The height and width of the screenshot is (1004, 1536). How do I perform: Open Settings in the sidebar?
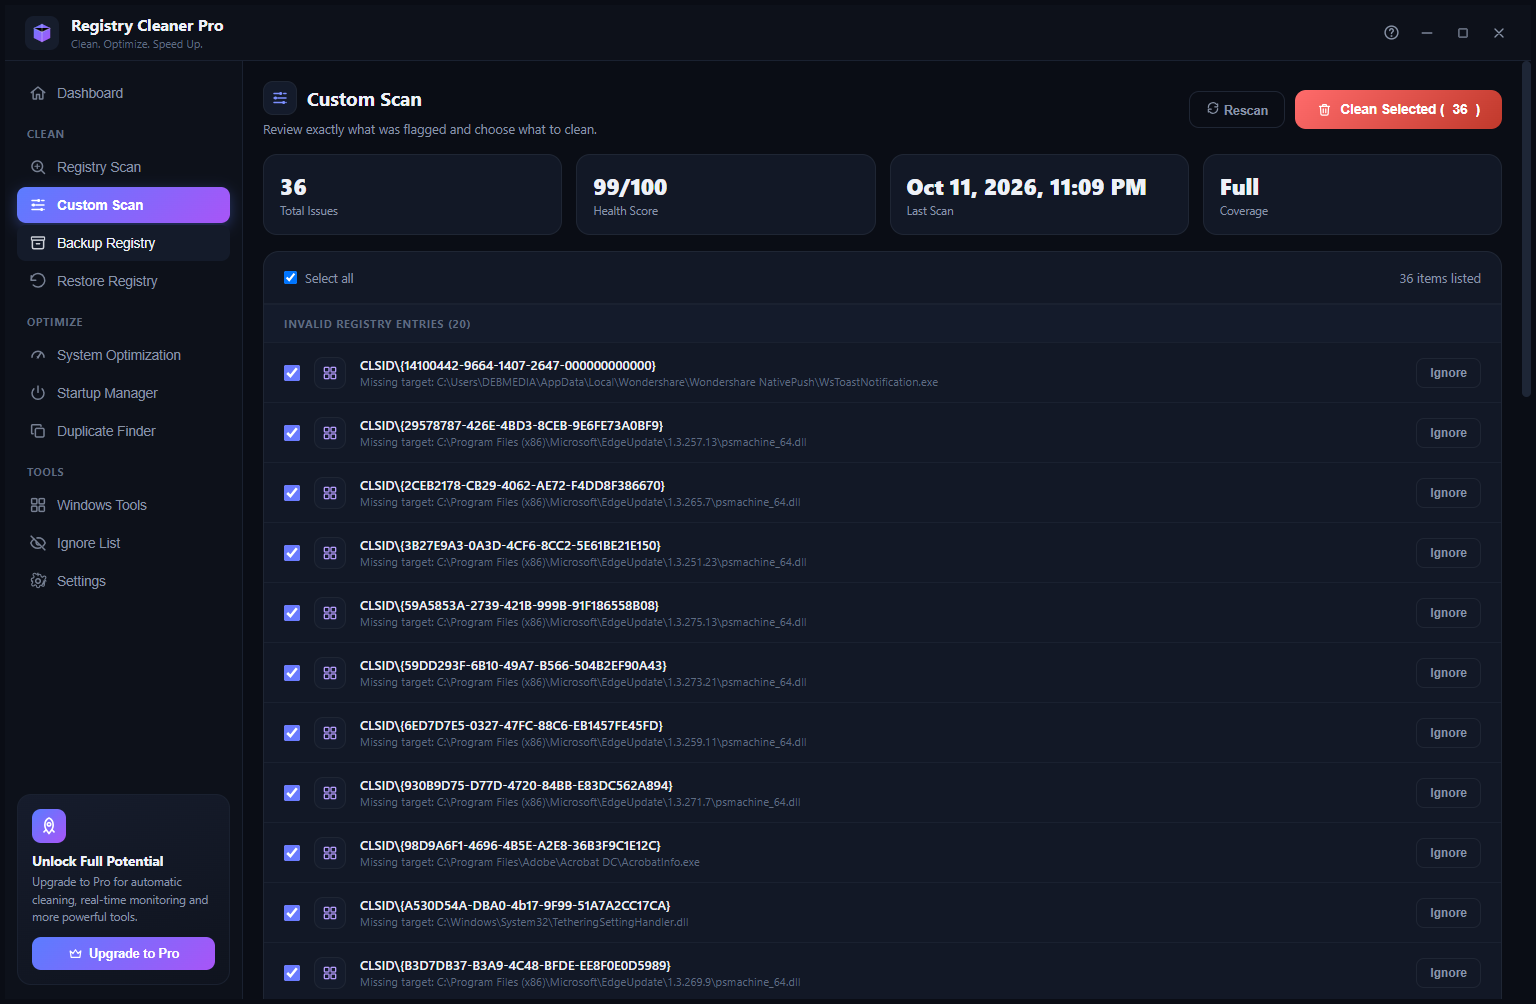click(x=123, y=581)
